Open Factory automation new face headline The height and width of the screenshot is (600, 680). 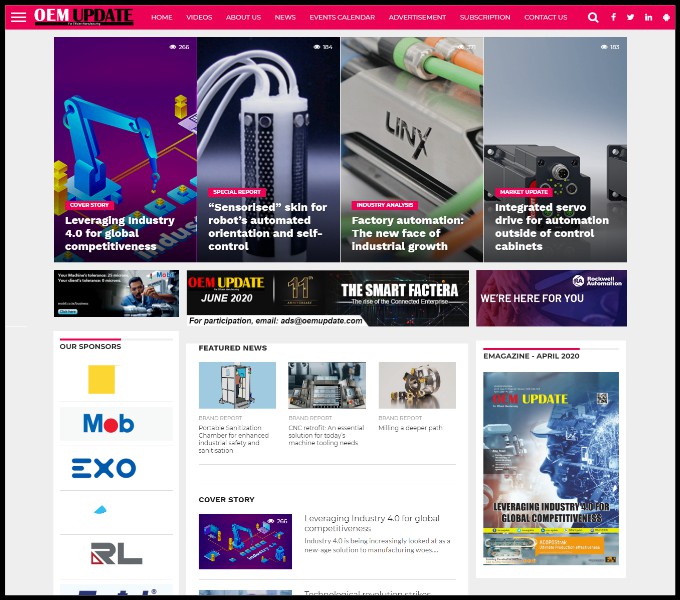(408, 233)
